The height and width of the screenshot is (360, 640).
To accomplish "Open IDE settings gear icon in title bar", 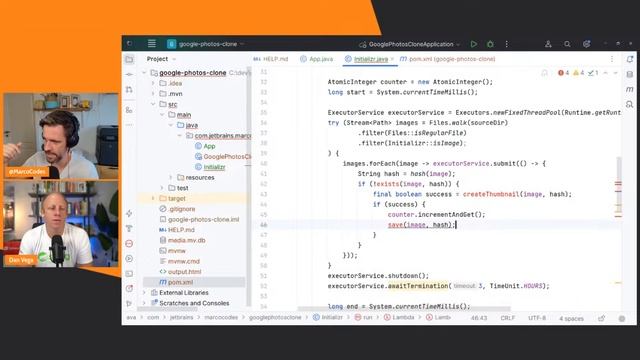I will [x=587, y=44].
